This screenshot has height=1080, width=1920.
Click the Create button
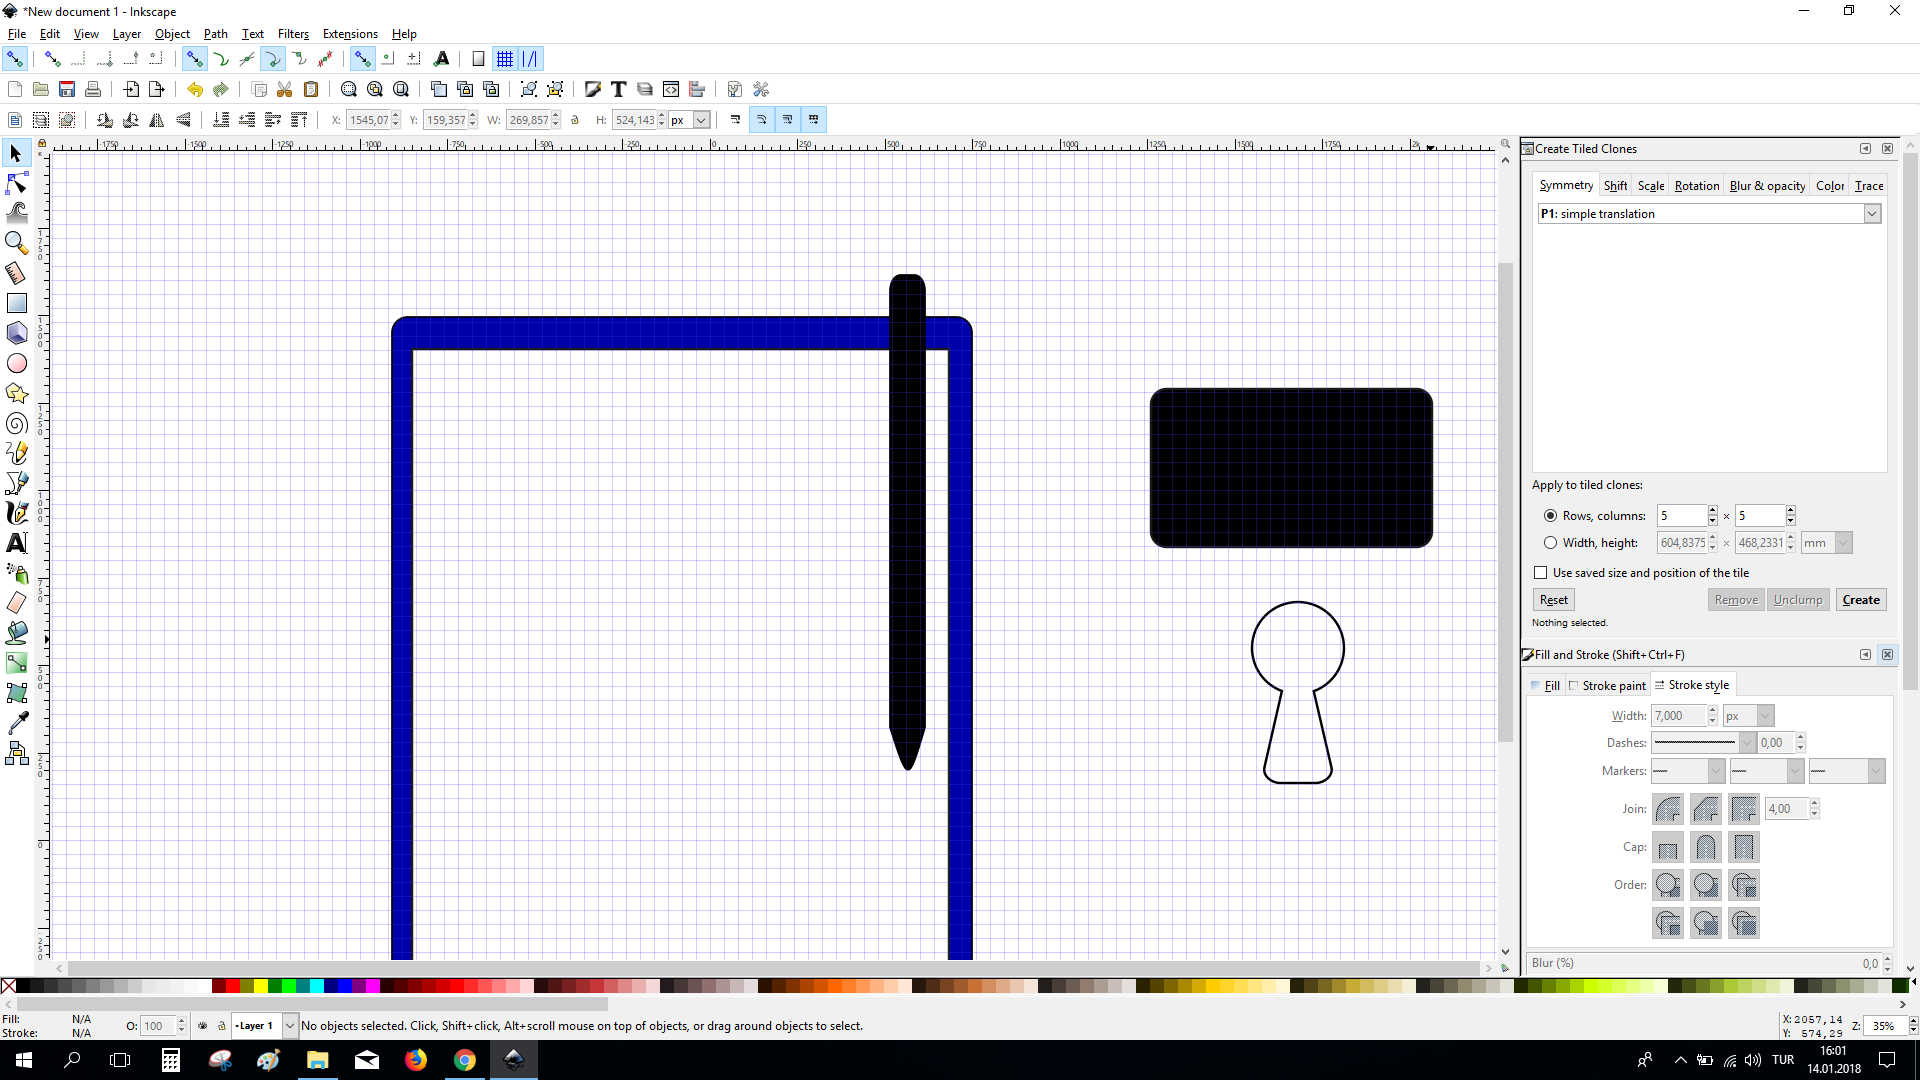(x=1861, y=600)
